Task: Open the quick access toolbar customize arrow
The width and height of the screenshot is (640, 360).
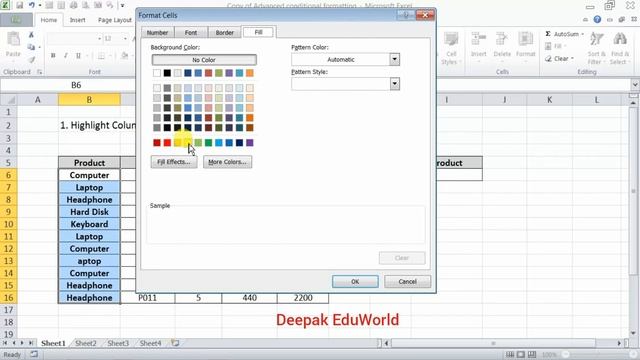Action: (x=122, y=5)
